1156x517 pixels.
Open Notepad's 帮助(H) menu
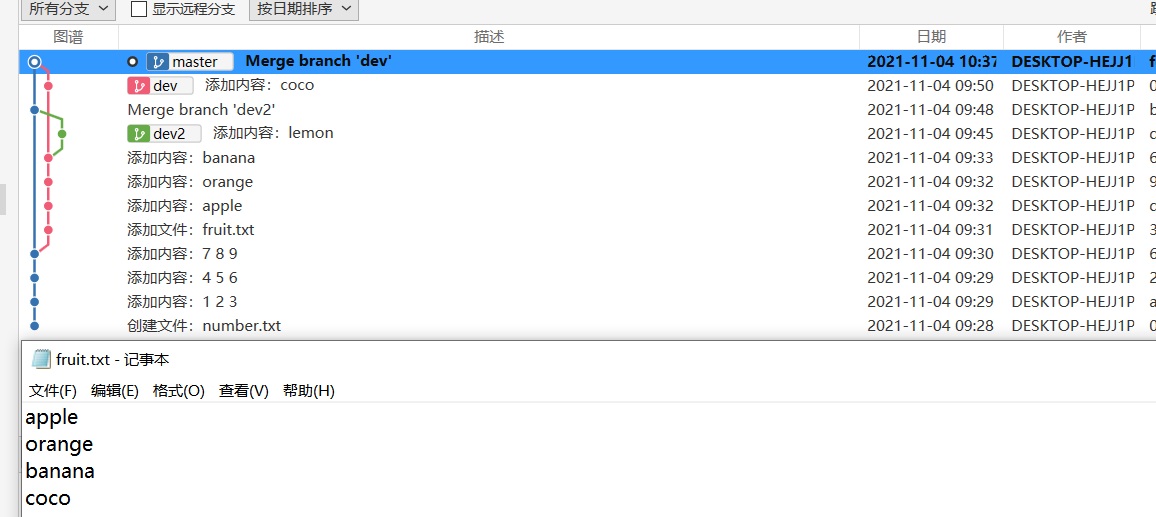click(x=309, y=391)
